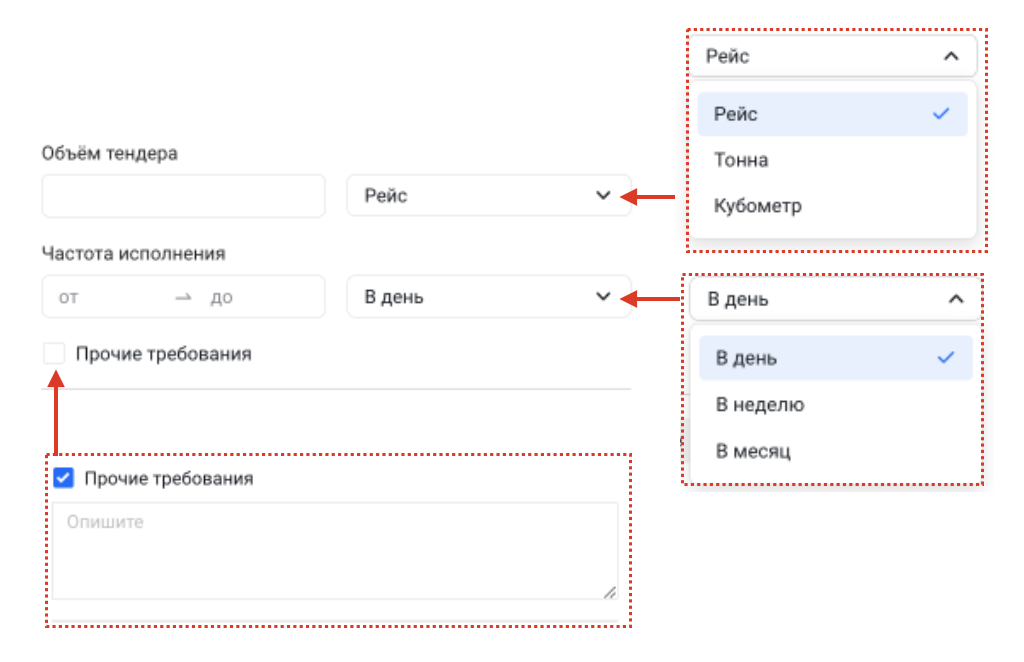Uncheck the blue Прочие требования checkbox
This screenshot has width=1024, height=662.
[x=63, y=478]
